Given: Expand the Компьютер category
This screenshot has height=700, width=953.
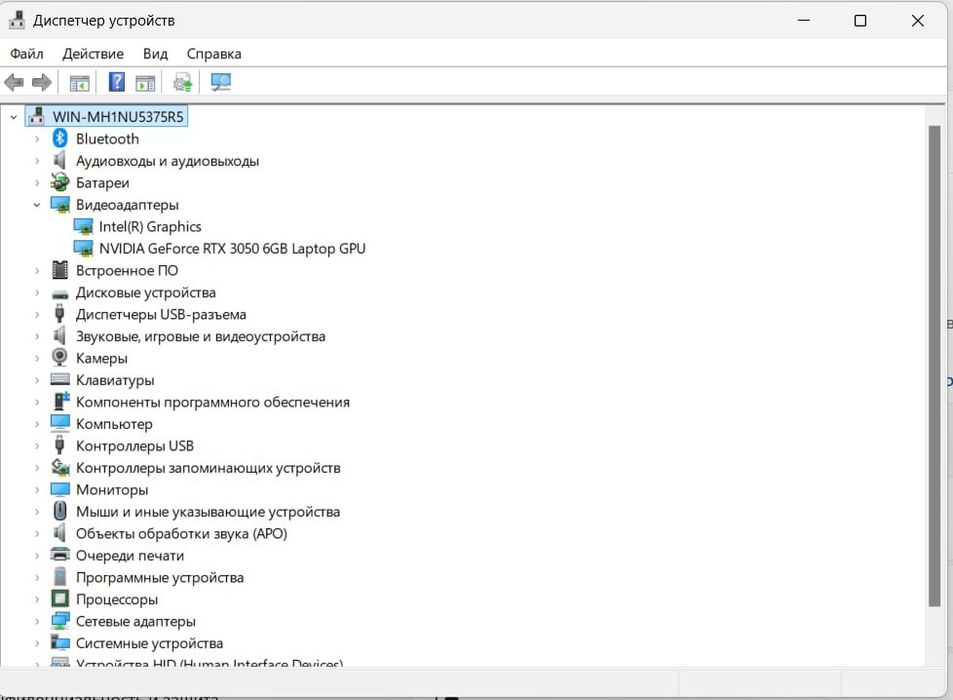Looking at the screenshot, I should (x=37, y=424).
